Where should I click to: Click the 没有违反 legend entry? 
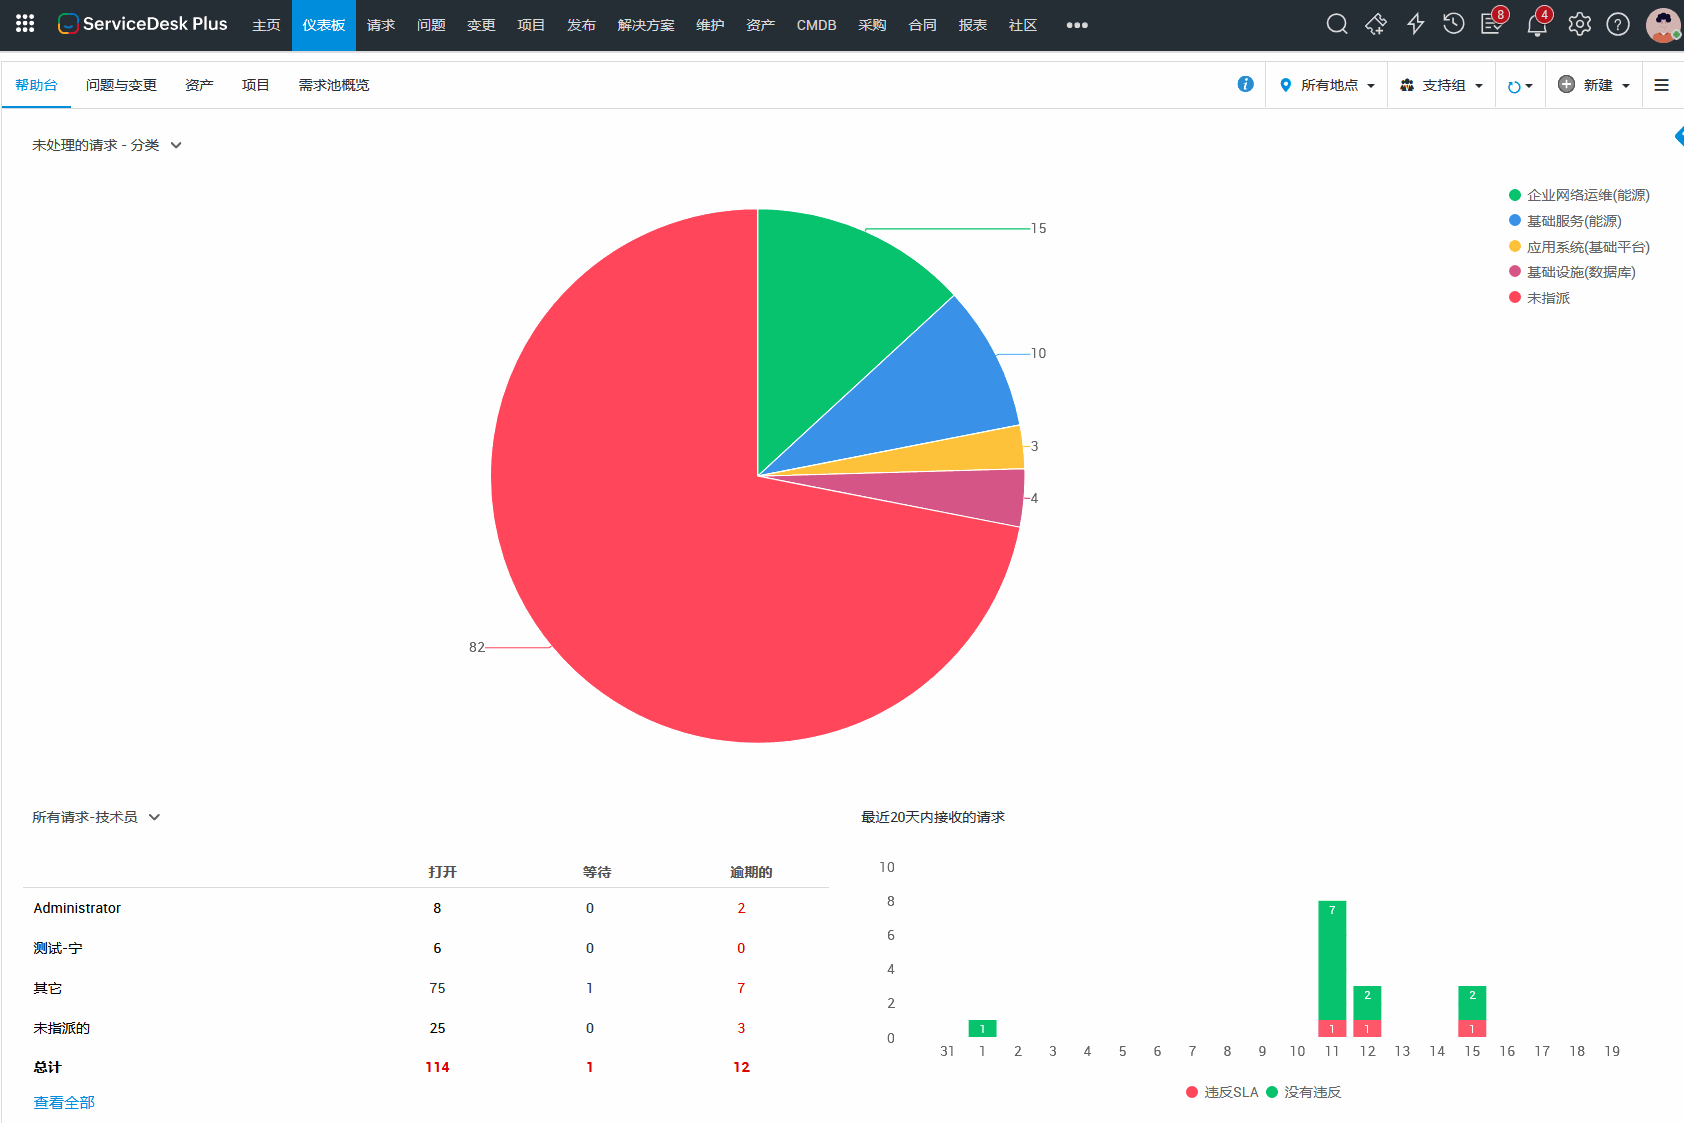point(1303,1092)
